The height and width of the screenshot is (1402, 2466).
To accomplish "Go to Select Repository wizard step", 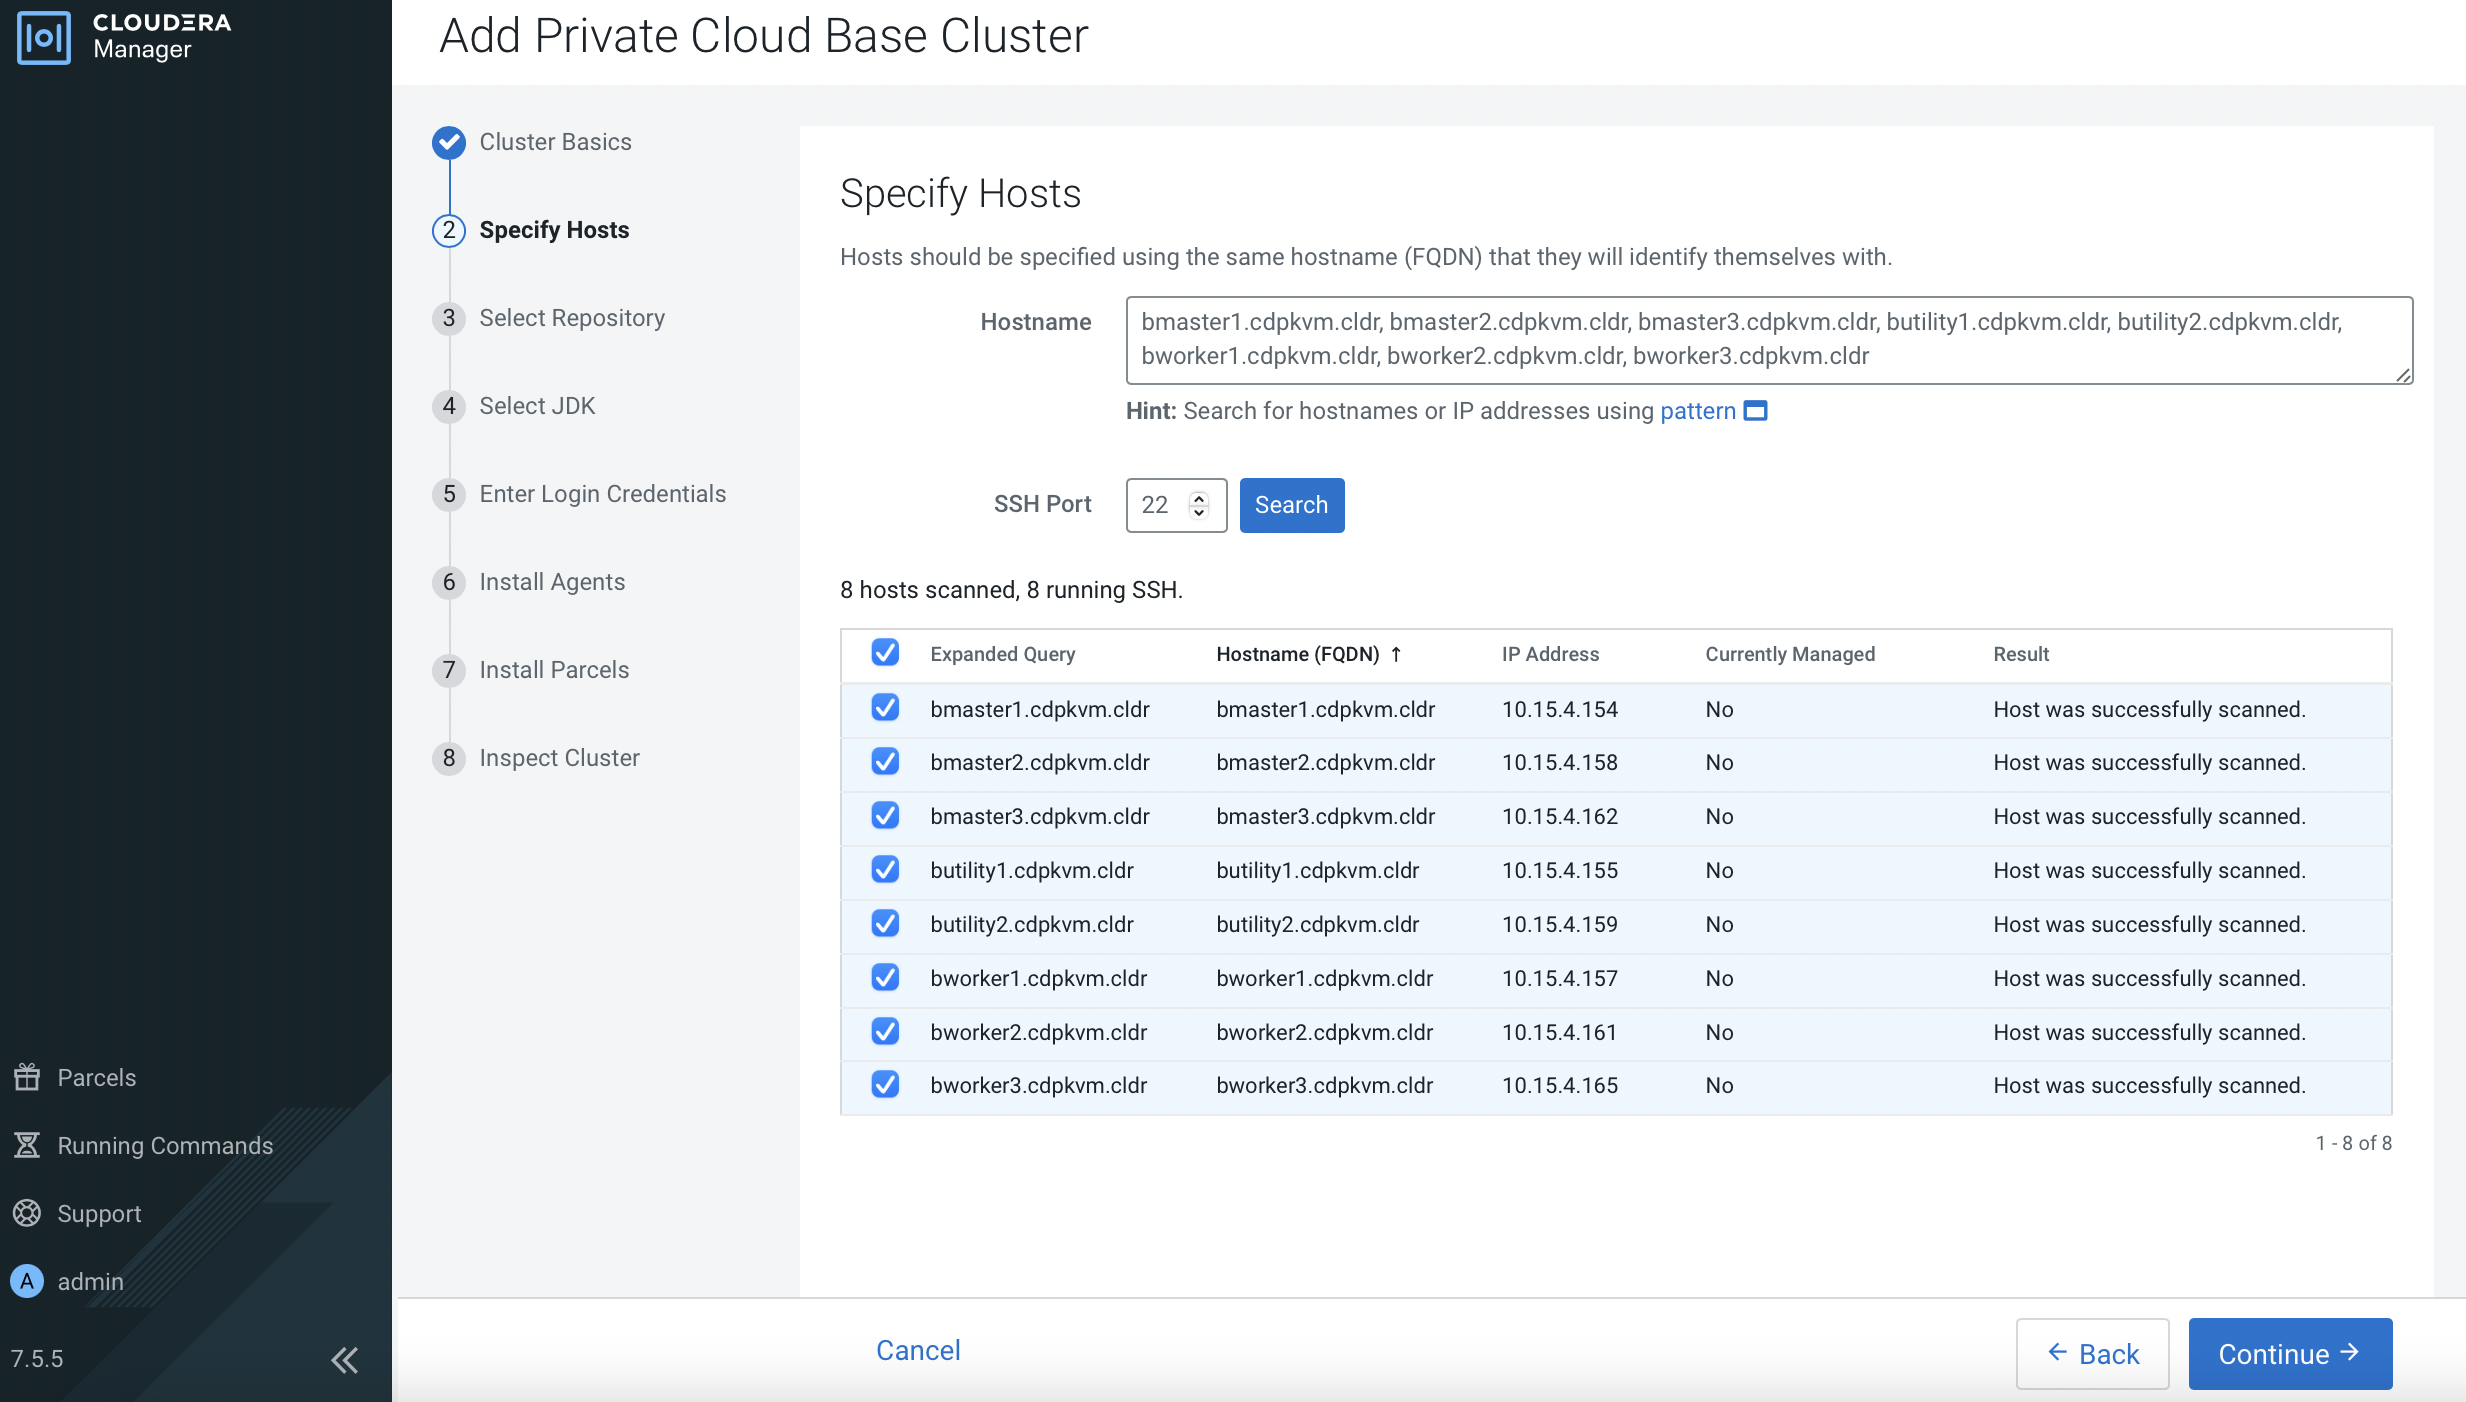I will 571,318.
